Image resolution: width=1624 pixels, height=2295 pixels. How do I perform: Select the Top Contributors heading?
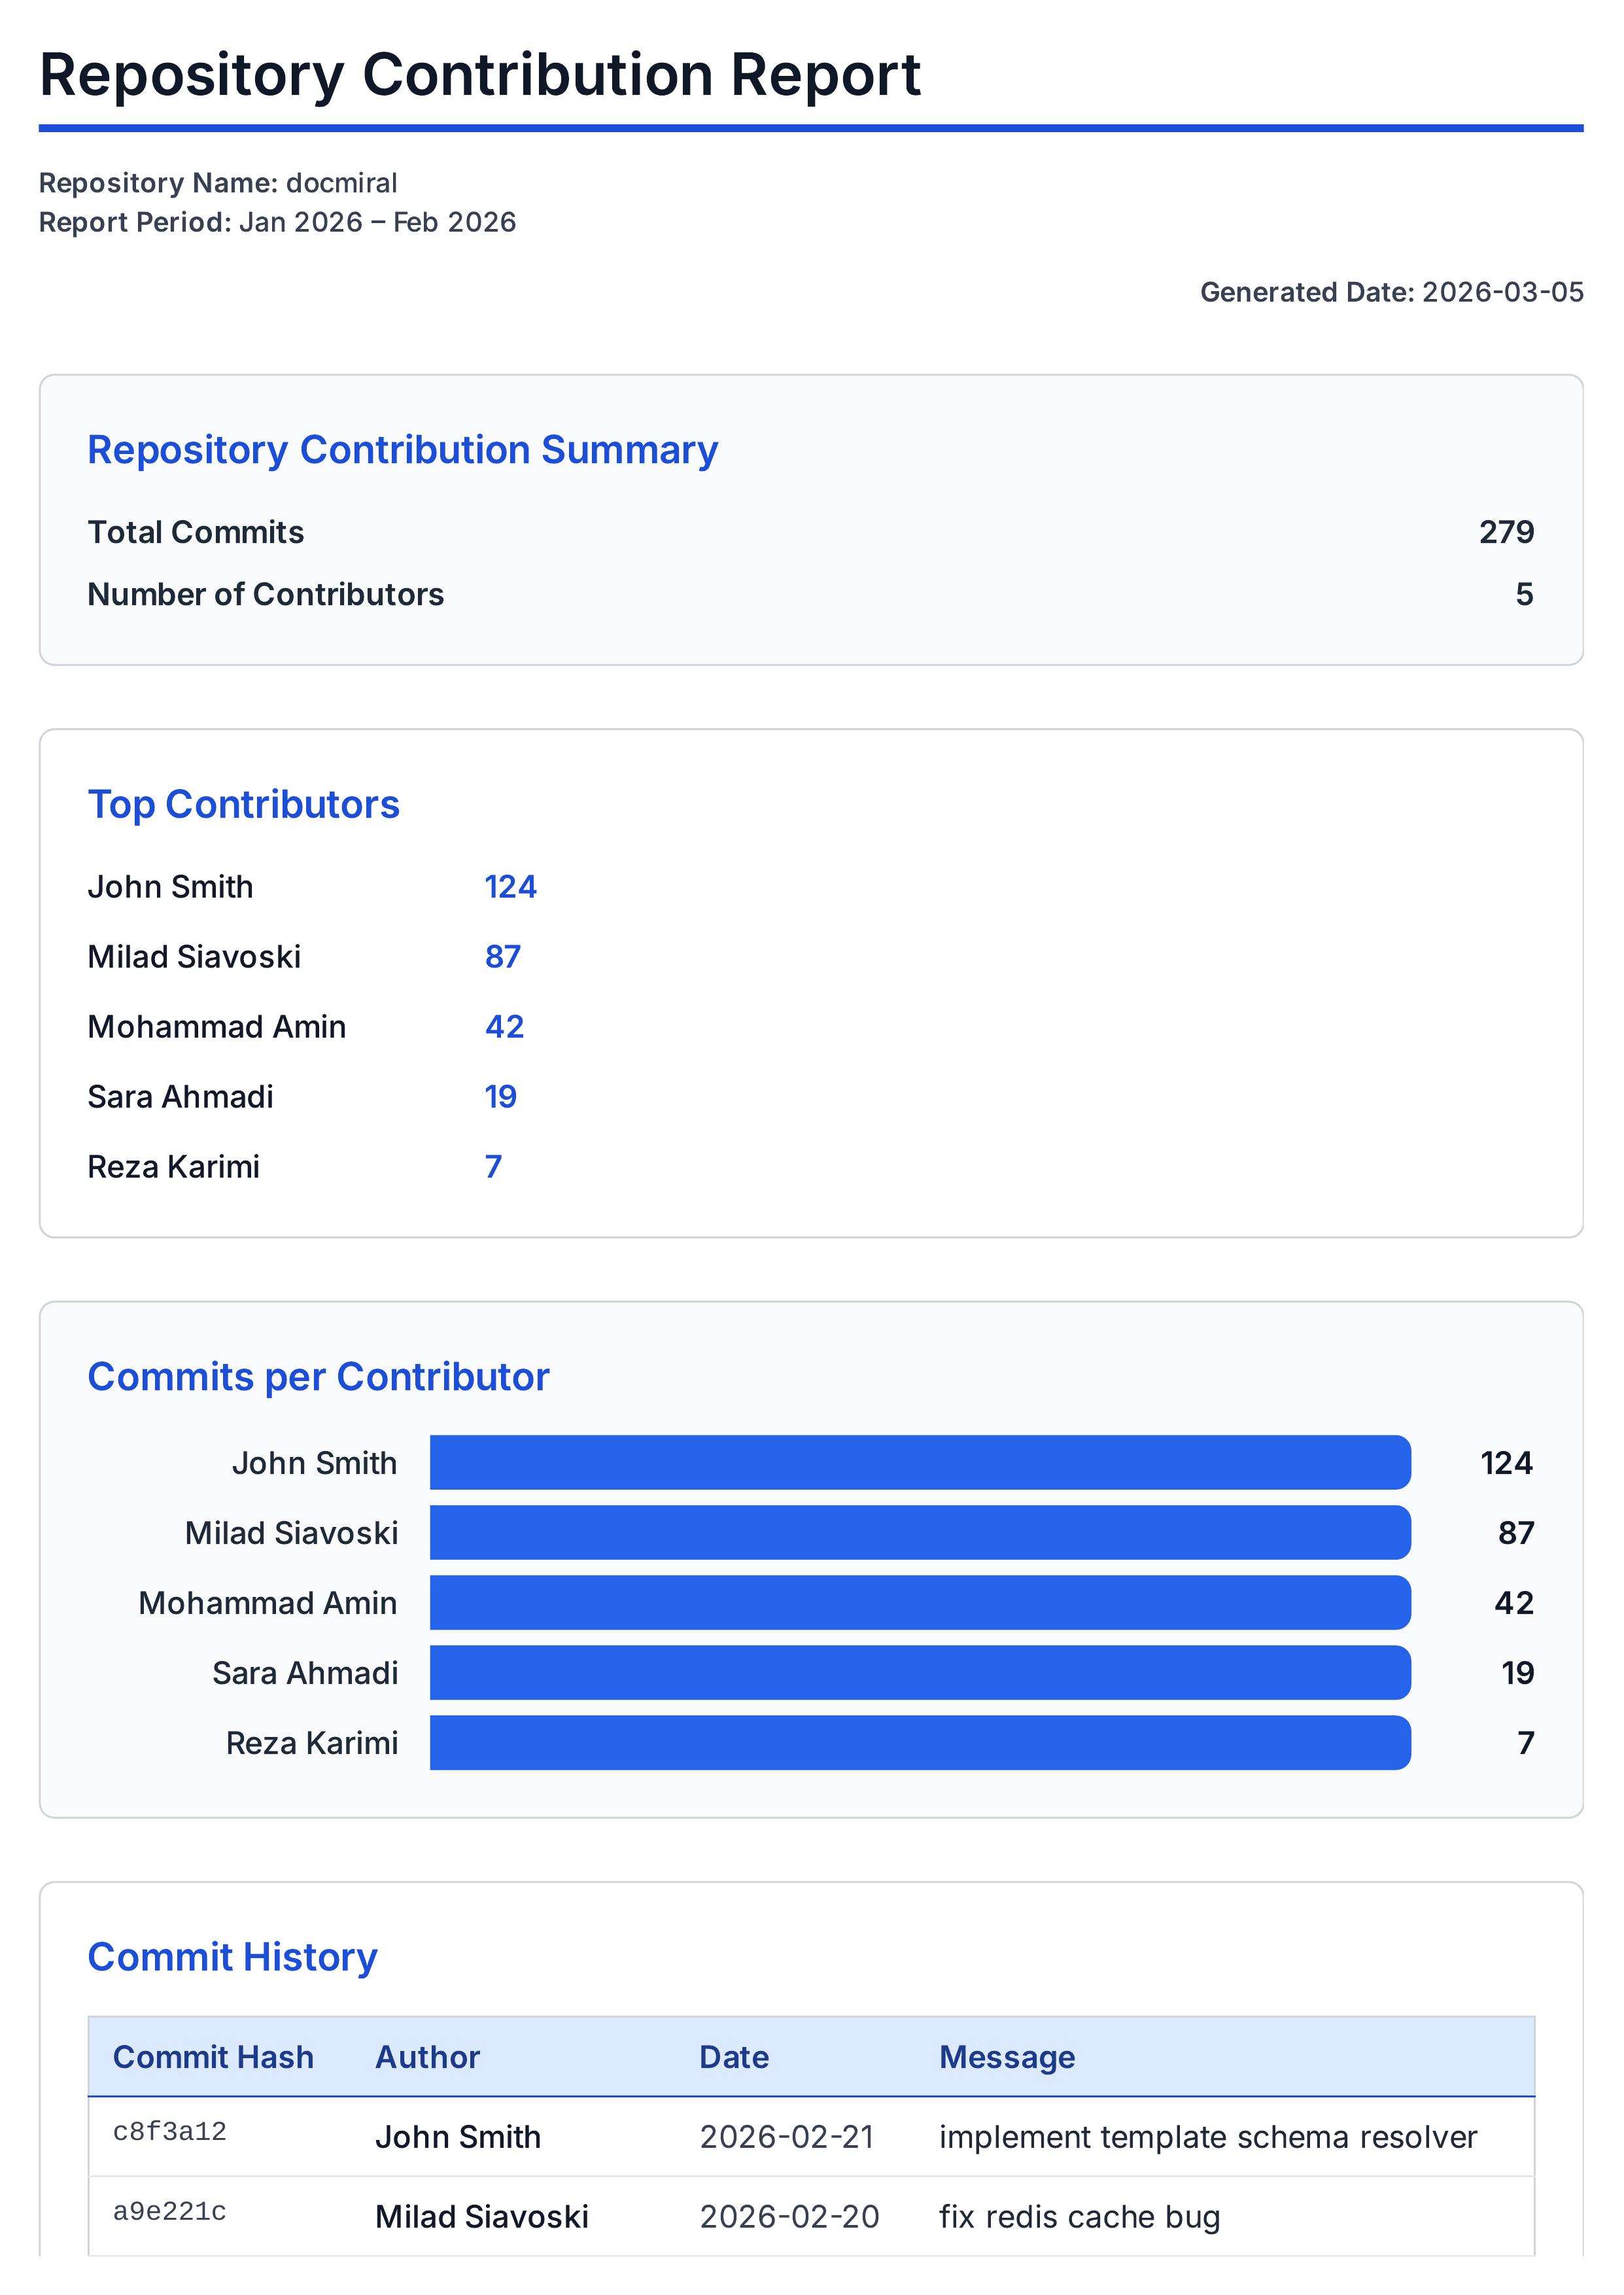pos(243,804)
